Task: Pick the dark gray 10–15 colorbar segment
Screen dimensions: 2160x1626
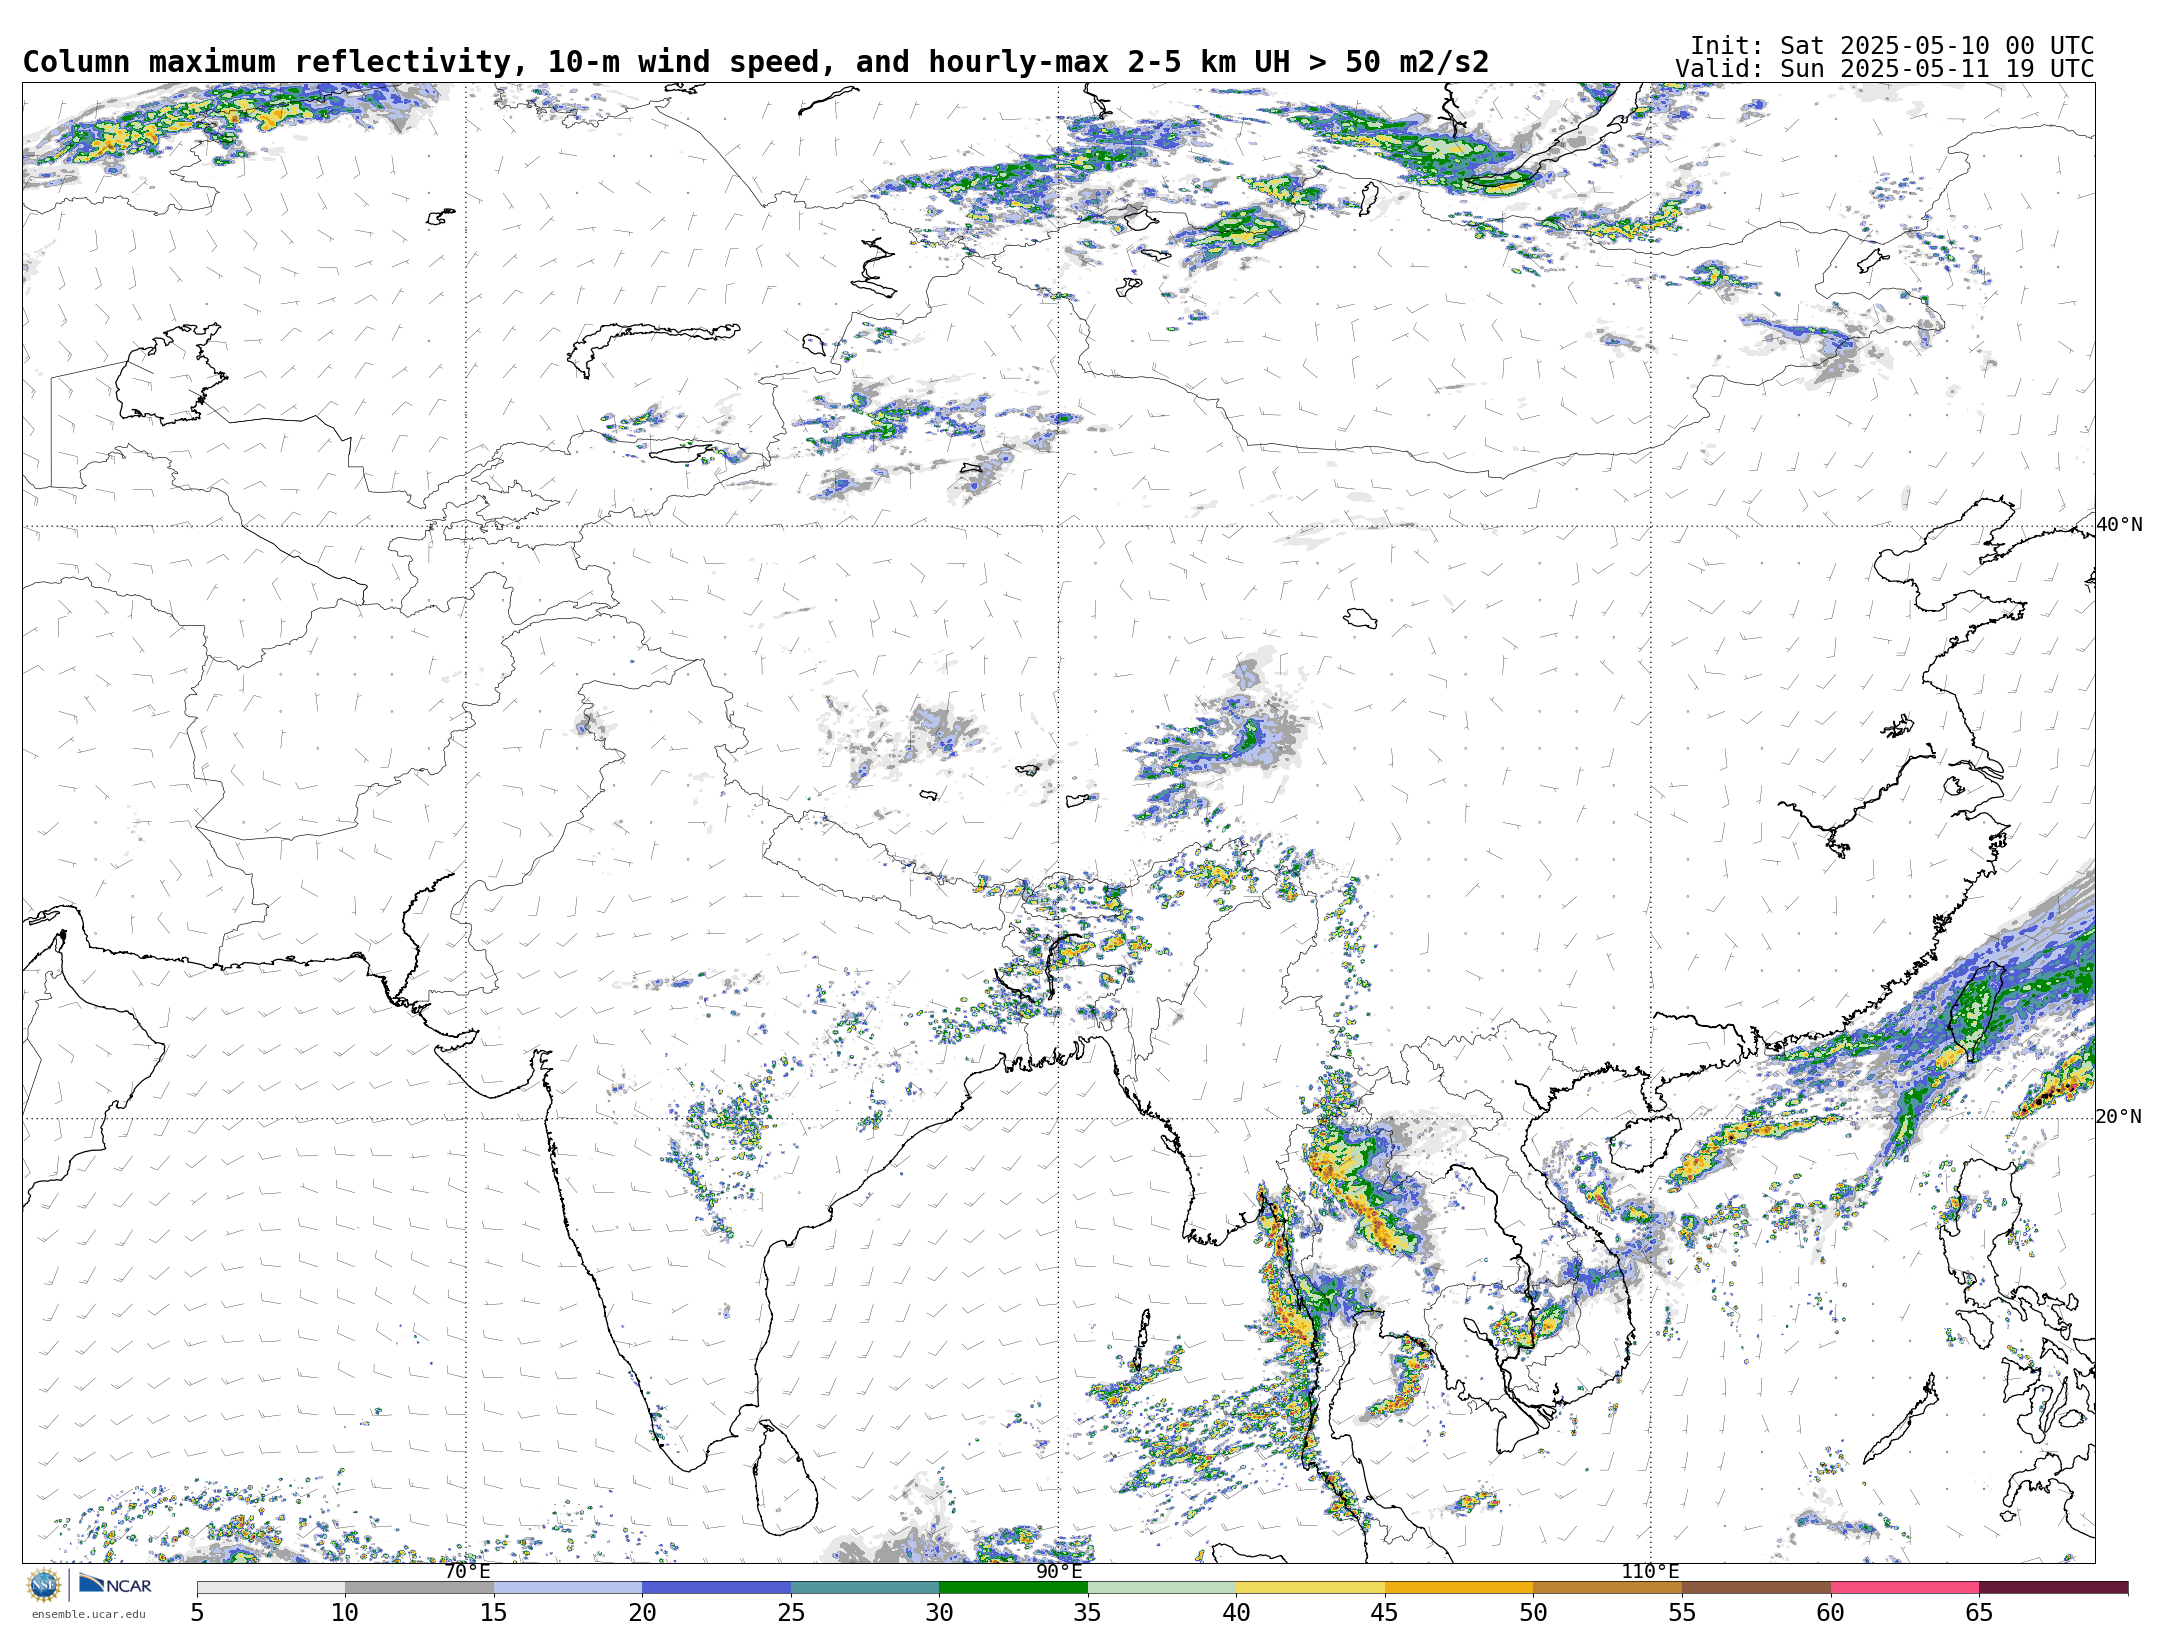Action: point(419,1588)
